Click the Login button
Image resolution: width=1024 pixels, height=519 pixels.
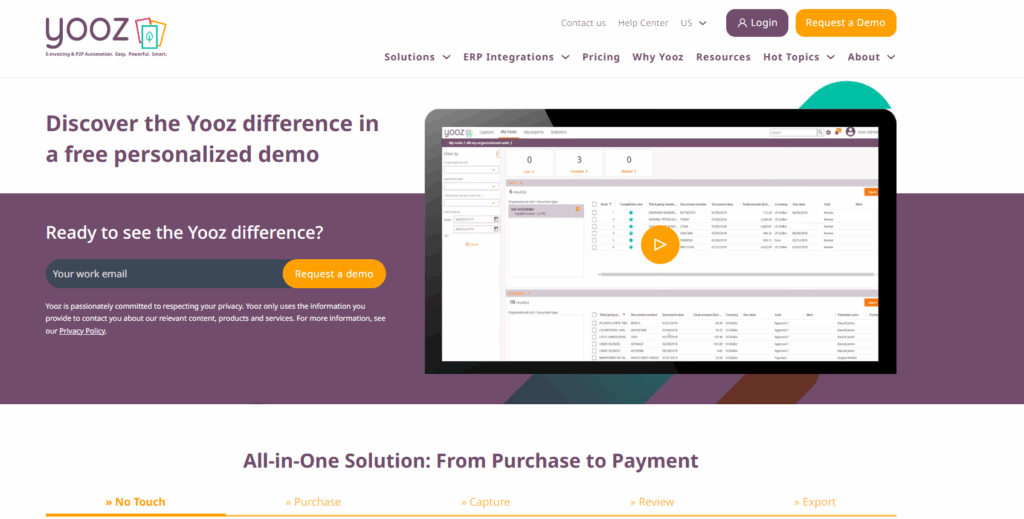757,23
